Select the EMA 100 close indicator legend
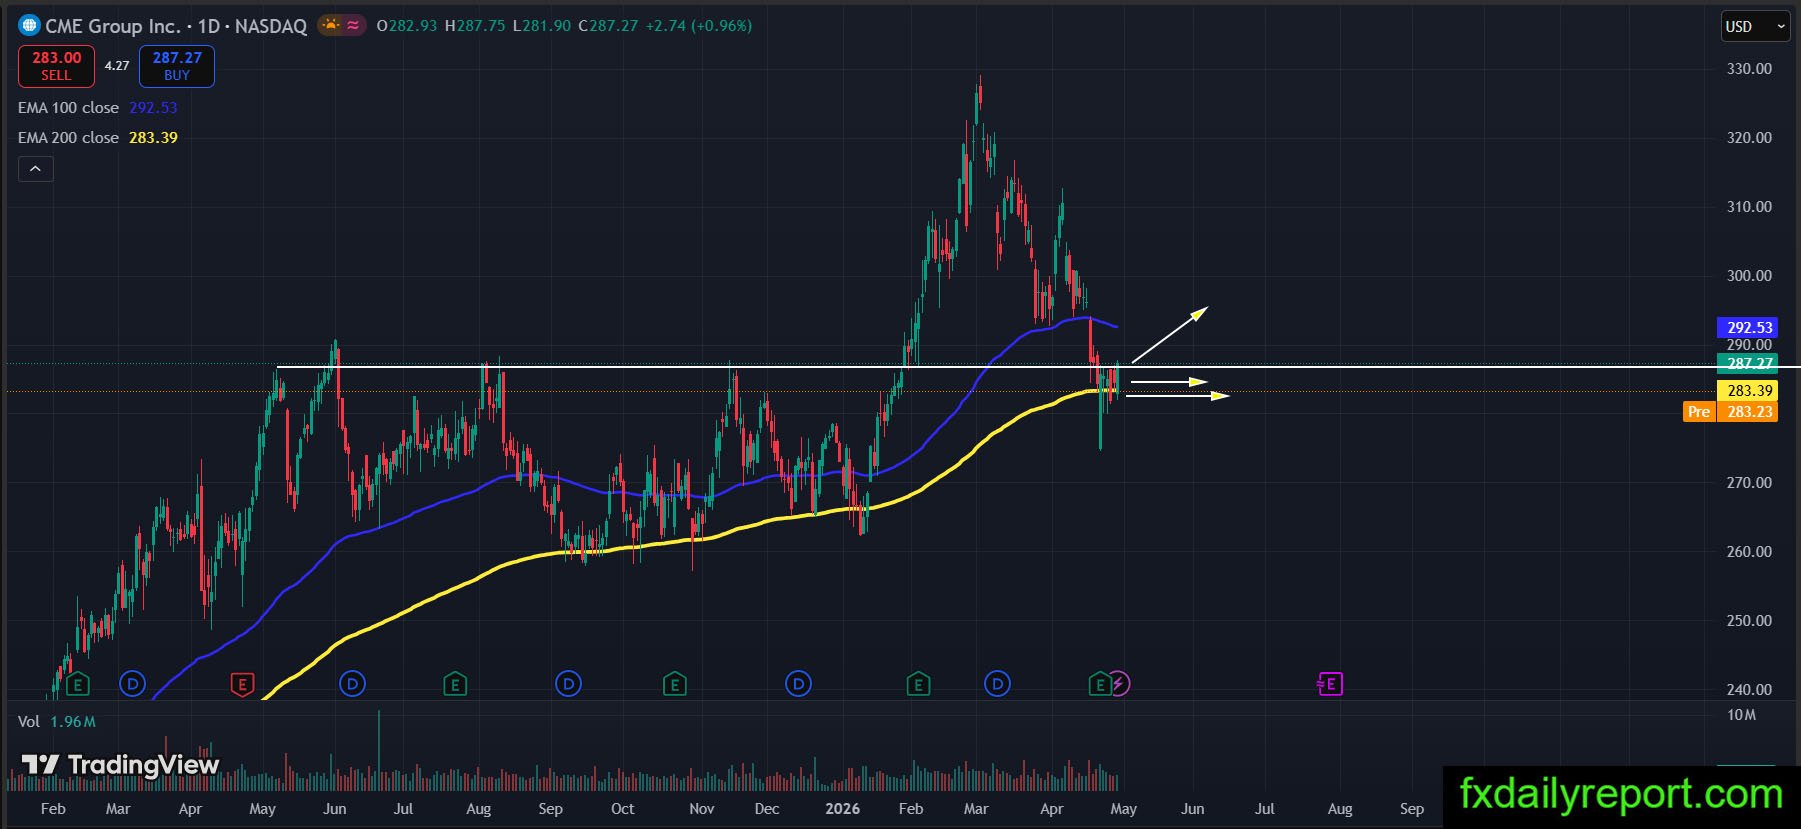This screenshot has height=829, width=1801. pyautogui.click(x=68, y=108)
